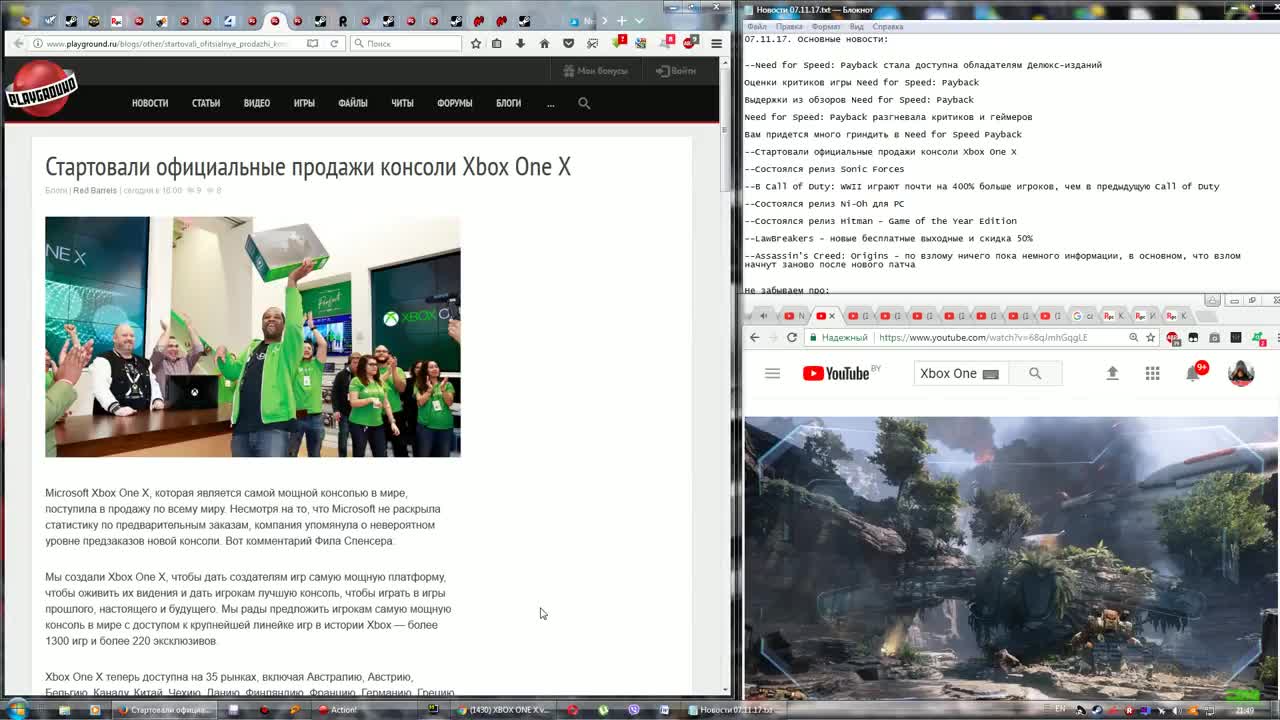Click the Firefox Поиск search field
This screenshot has height=720, width=1280.
point(406,43)
